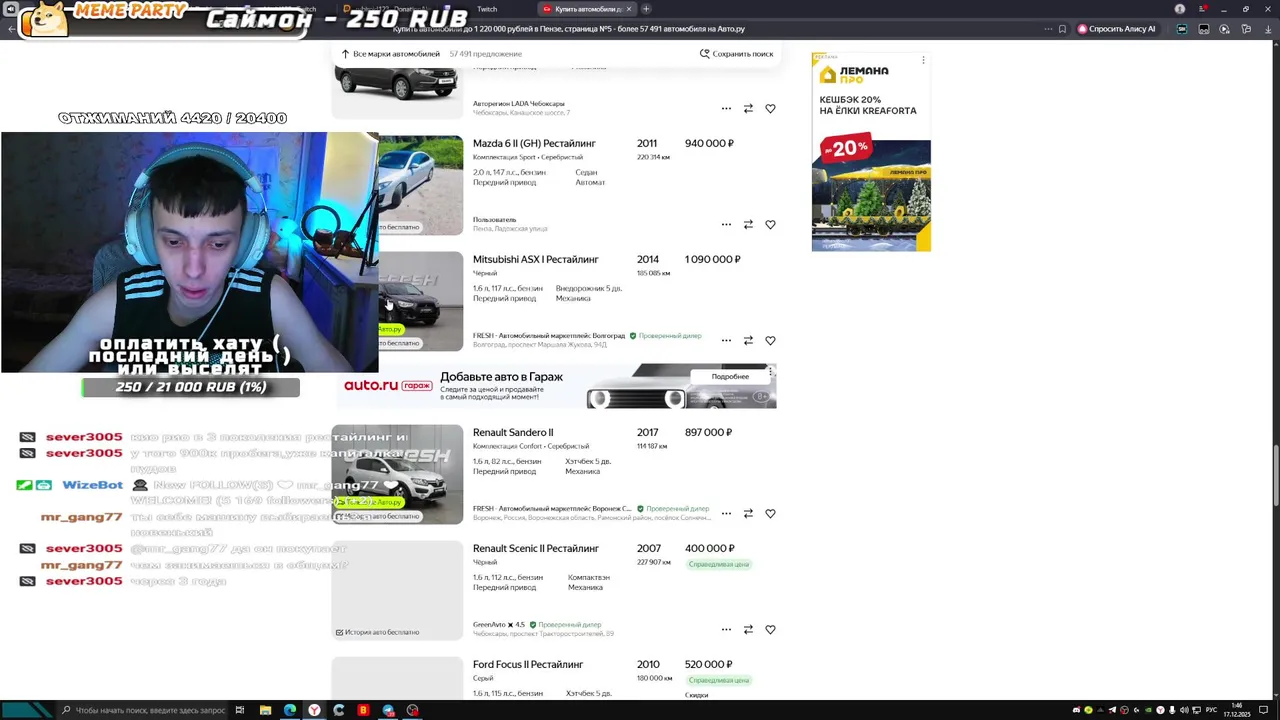Open Microsoft Edge from taskbar
1280x720 pixels.
coord(290,710)
